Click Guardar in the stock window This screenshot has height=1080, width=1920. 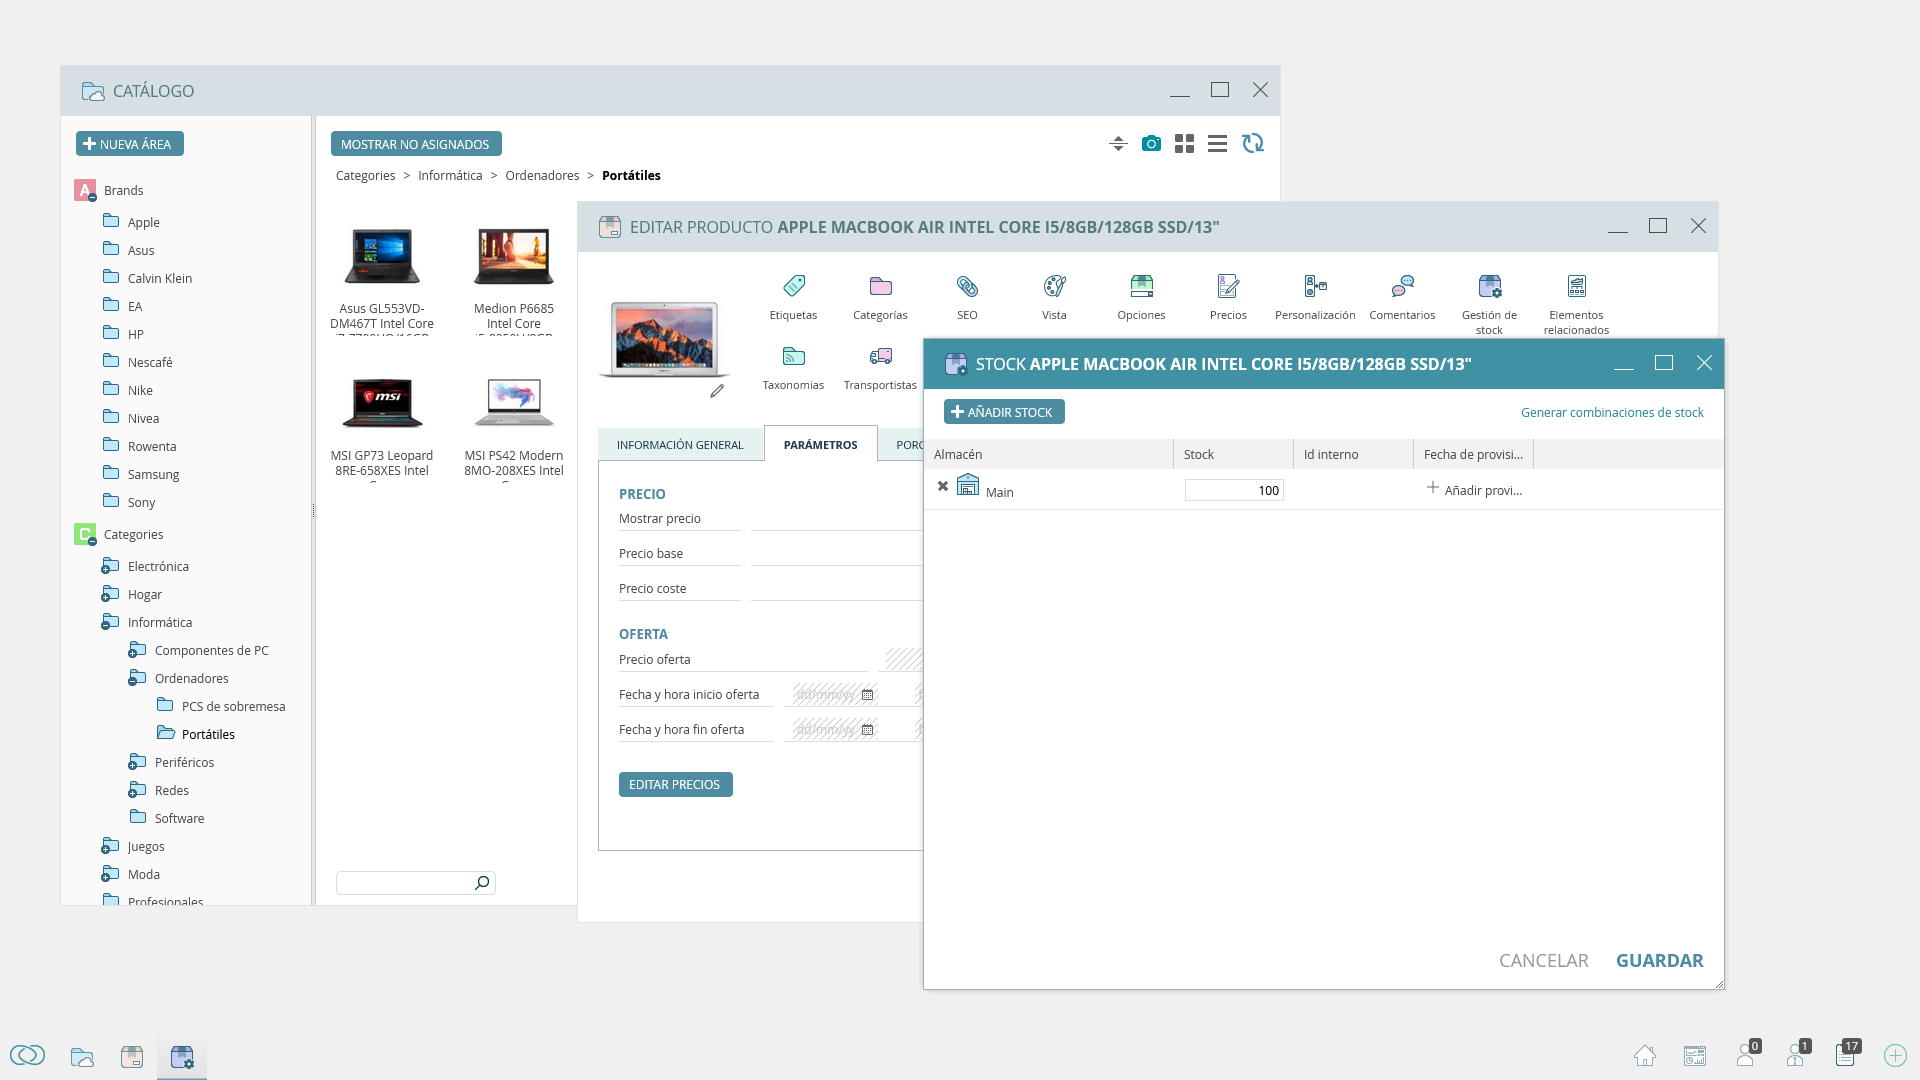[x=1660, y=961]
